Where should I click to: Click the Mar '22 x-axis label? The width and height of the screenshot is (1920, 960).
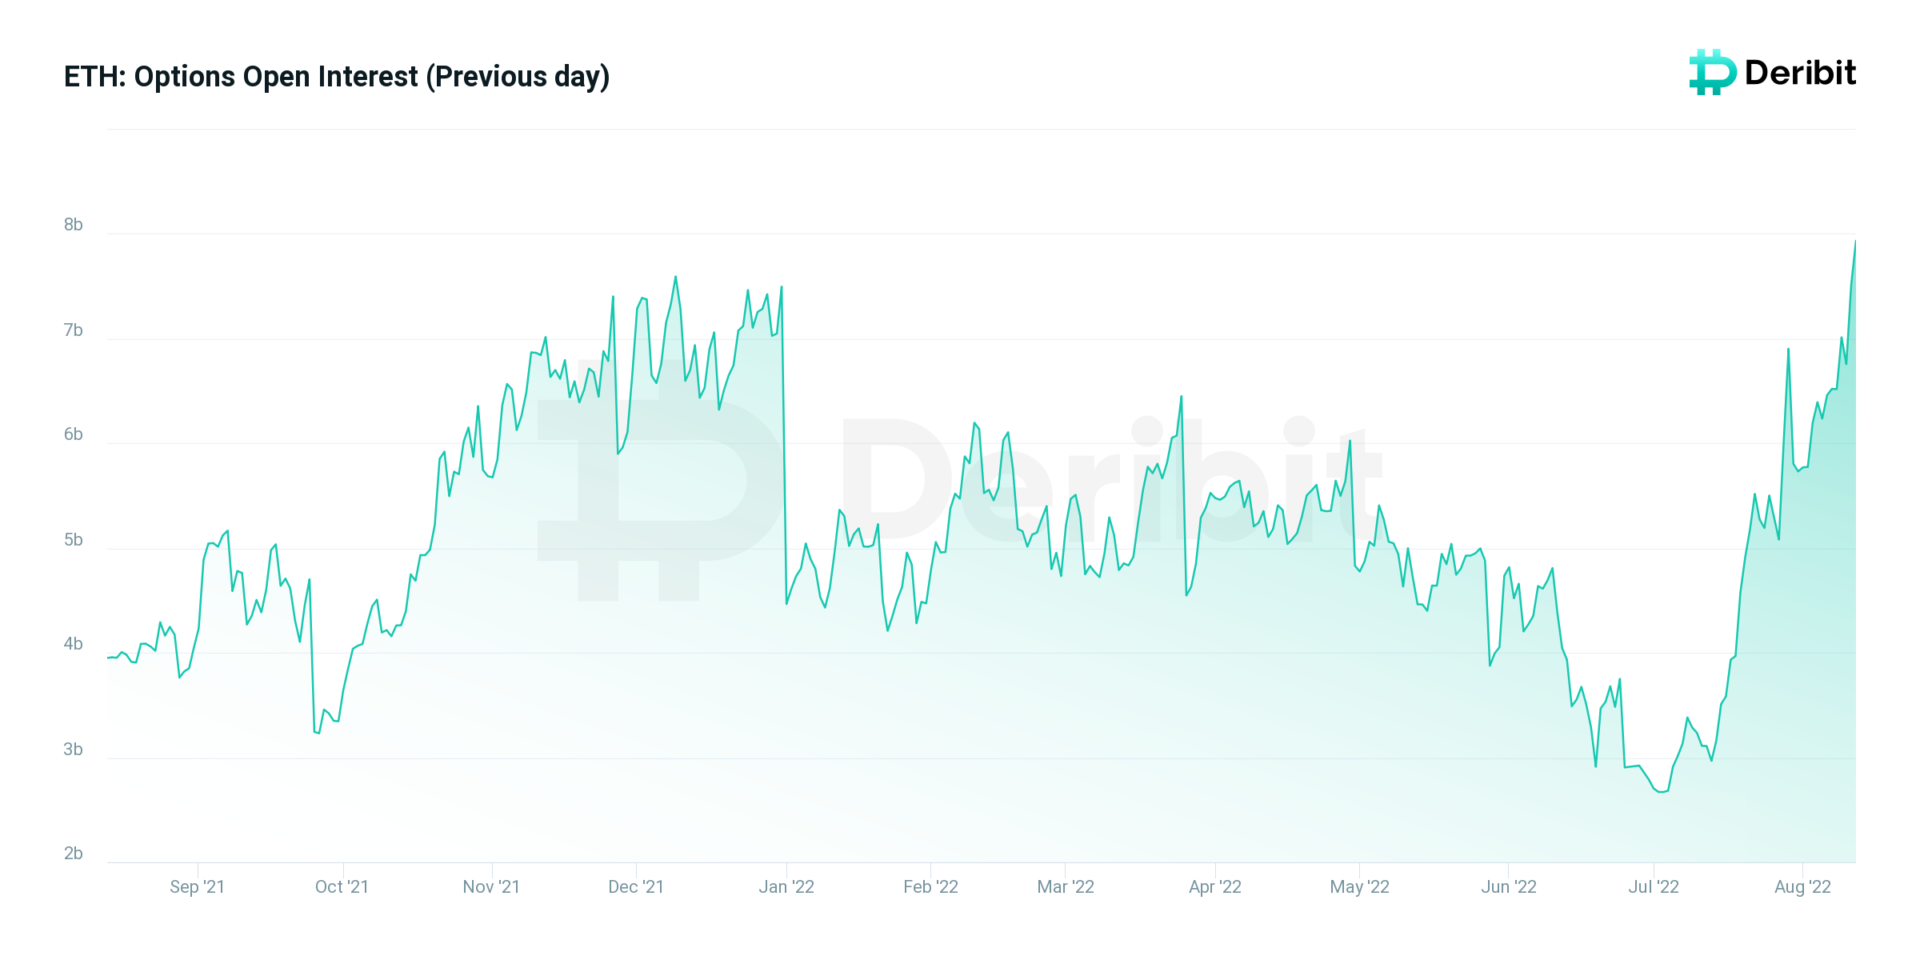click(x=1066, y=887)
